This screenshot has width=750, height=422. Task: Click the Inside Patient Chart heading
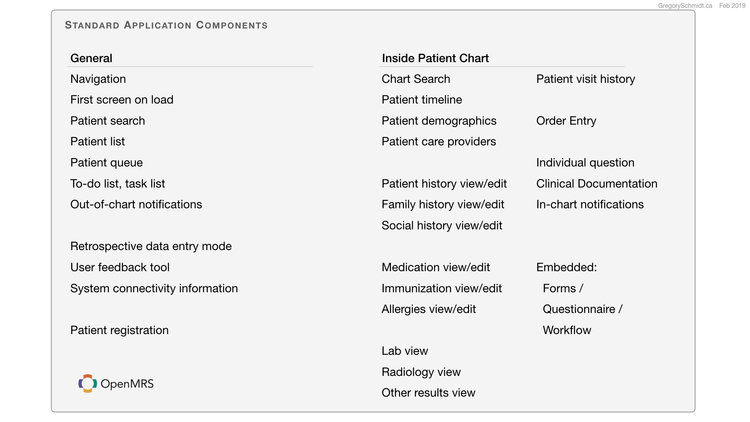[x=435, y=59]
